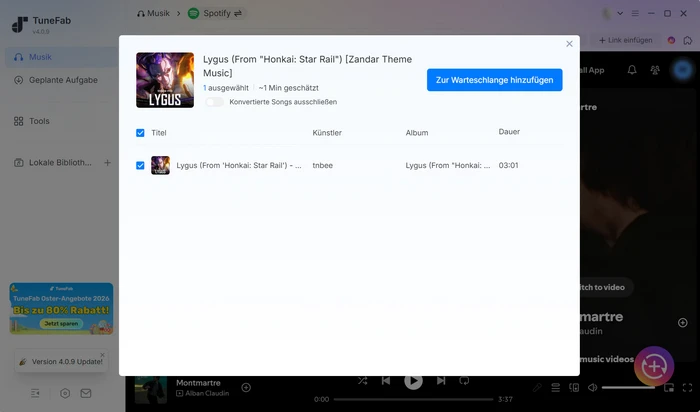The width and height of the screenshot is (700, 412).
Task: Mute via the speaker icon
Action: pos(592,387)
